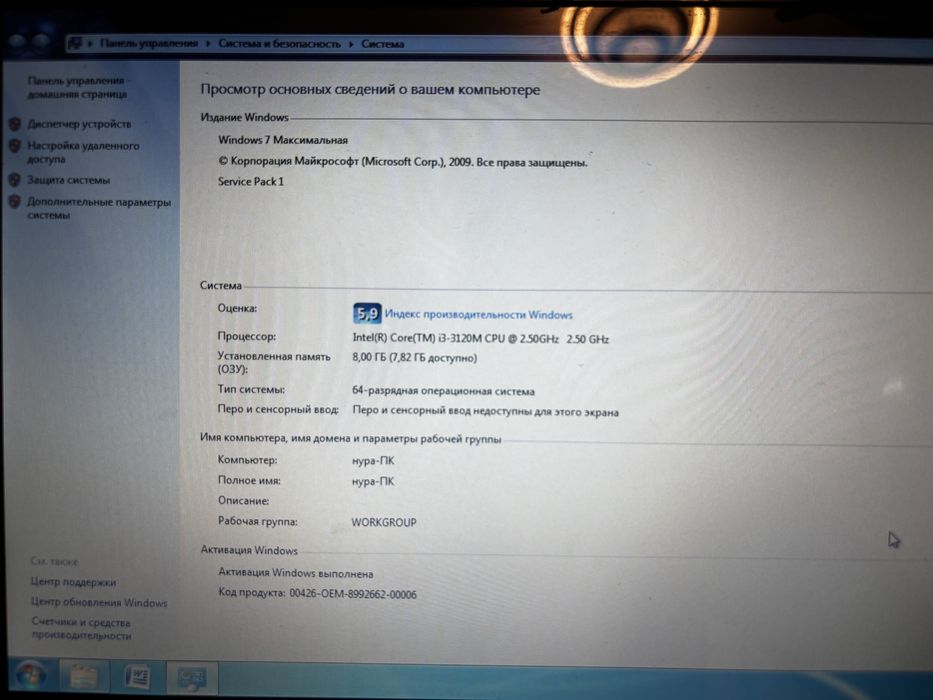Click the 5,9 performance score badge
The image size is (933, 700).
coord(367,313)
